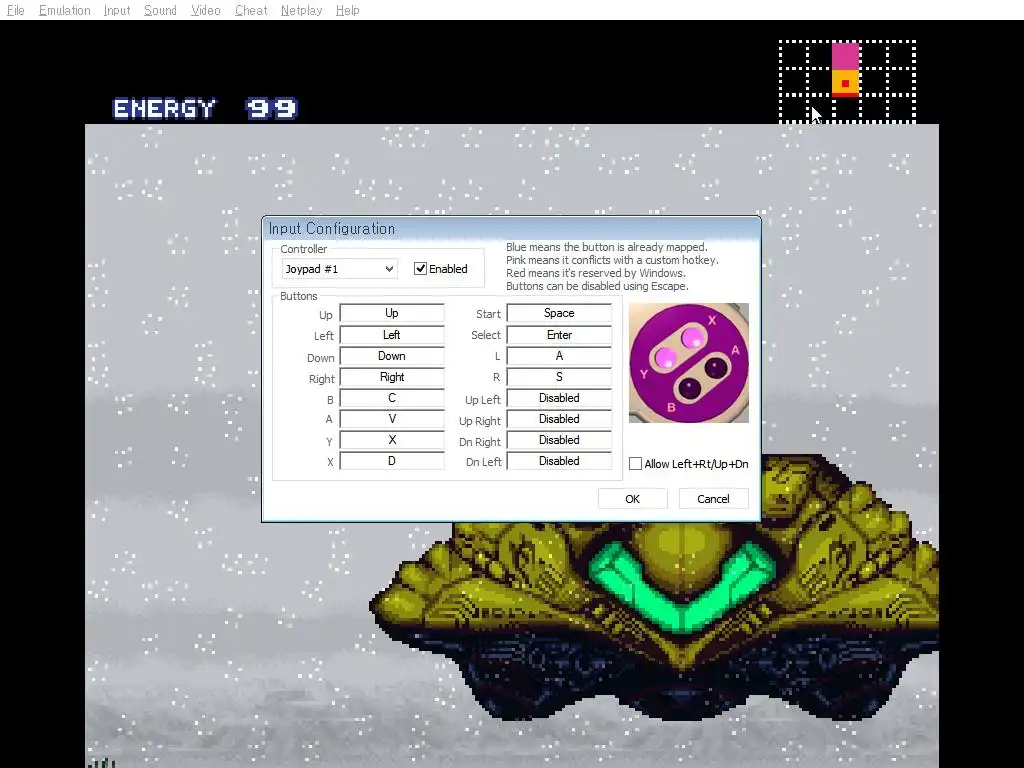
Task: Select the Select field mapped to Enter
Action: tap(559, 335)
